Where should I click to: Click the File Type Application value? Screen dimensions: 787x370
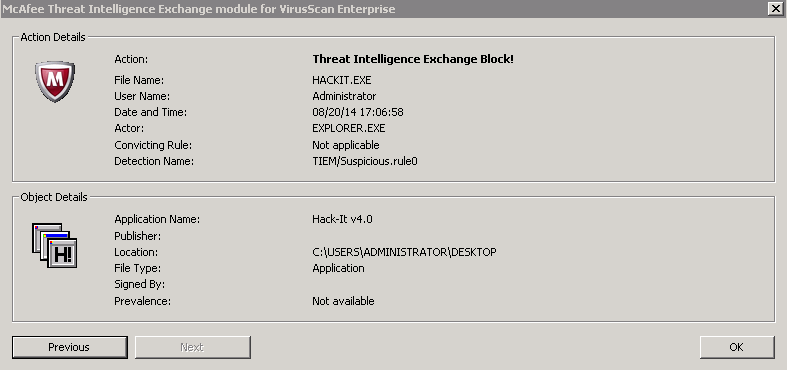[x=338, y=268]
